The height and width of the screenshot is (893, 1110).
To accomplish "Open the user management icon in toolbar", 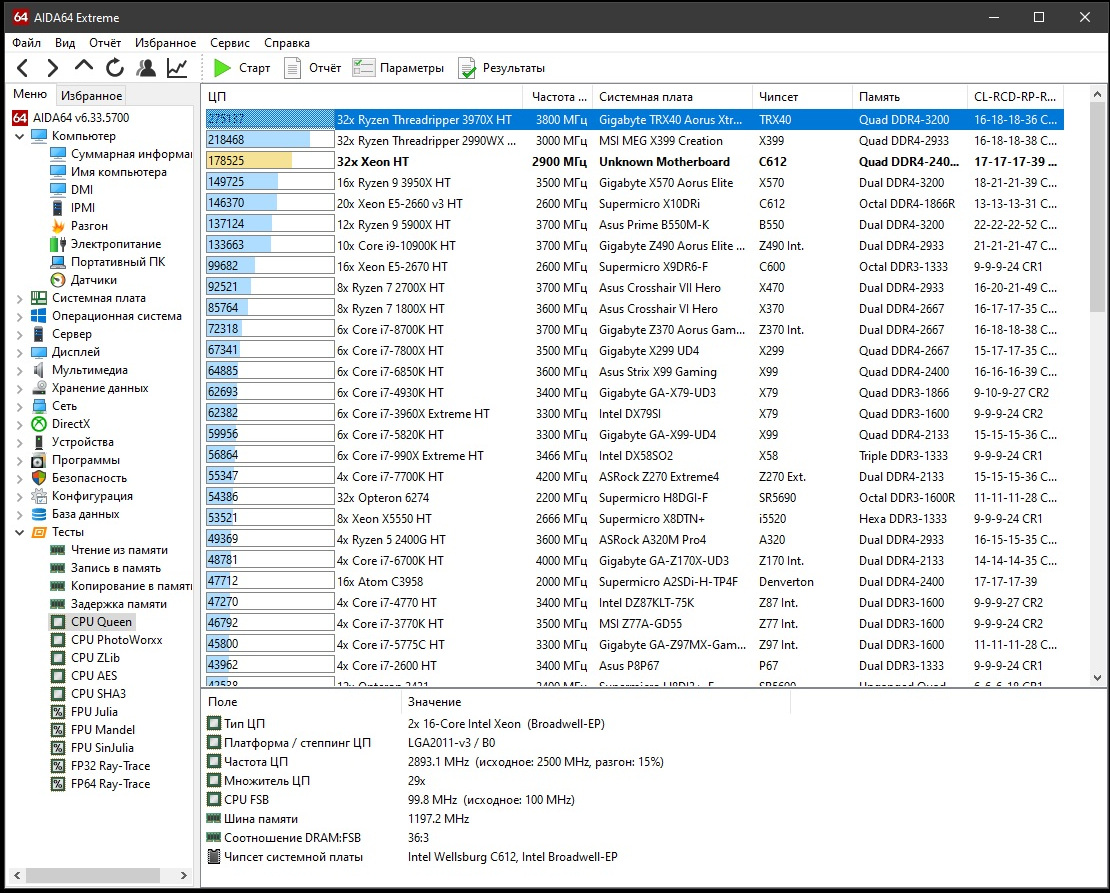I will click(x=146, y=68).
